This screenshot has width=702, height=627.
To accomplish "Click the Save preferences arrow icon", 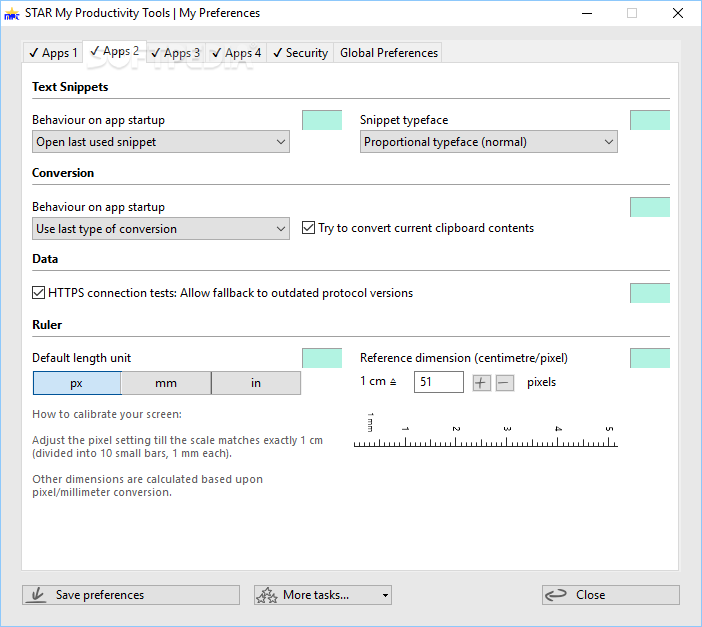I will (x=37, y=595).
